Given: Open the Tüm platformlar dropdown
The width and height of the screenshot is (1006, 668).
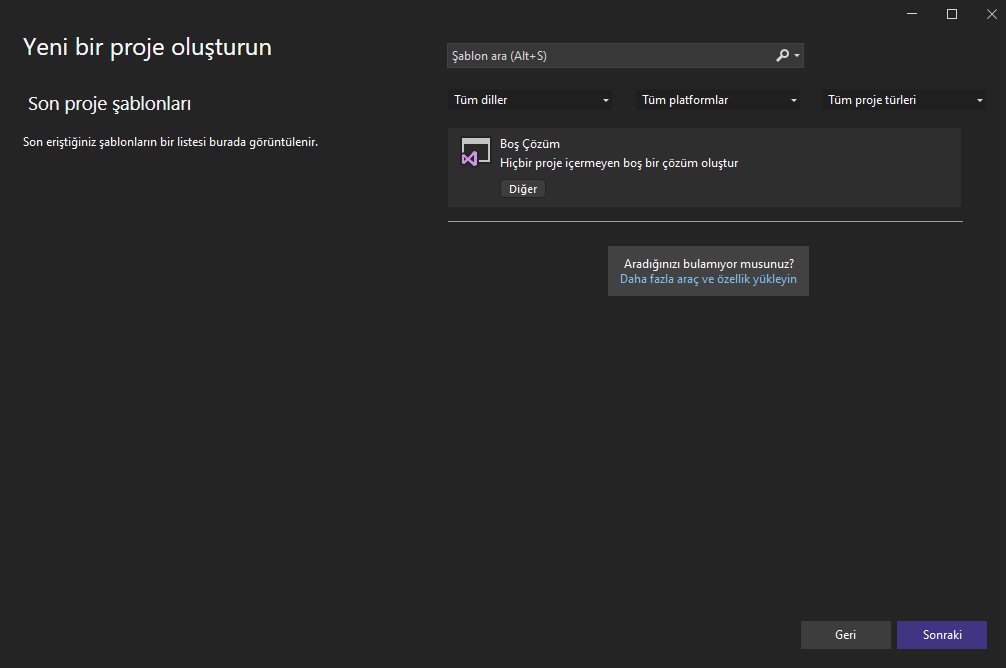Looking at the screenshot, I should 718,100.
